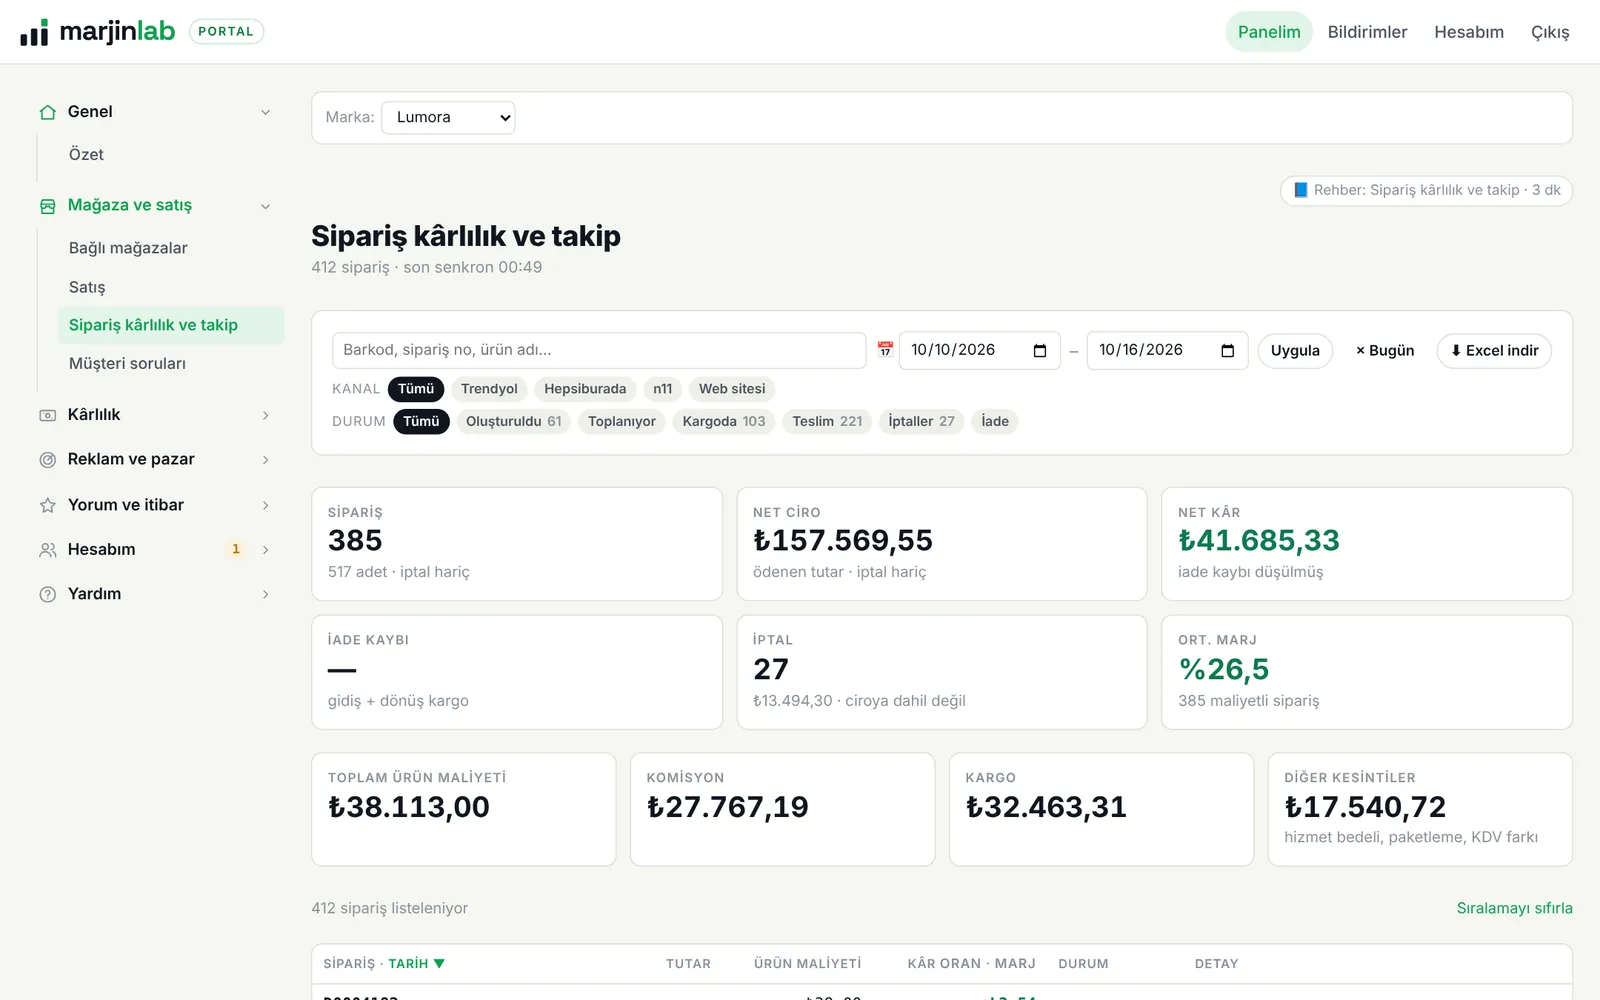Click the Excel indir button

coord(1494,351)
